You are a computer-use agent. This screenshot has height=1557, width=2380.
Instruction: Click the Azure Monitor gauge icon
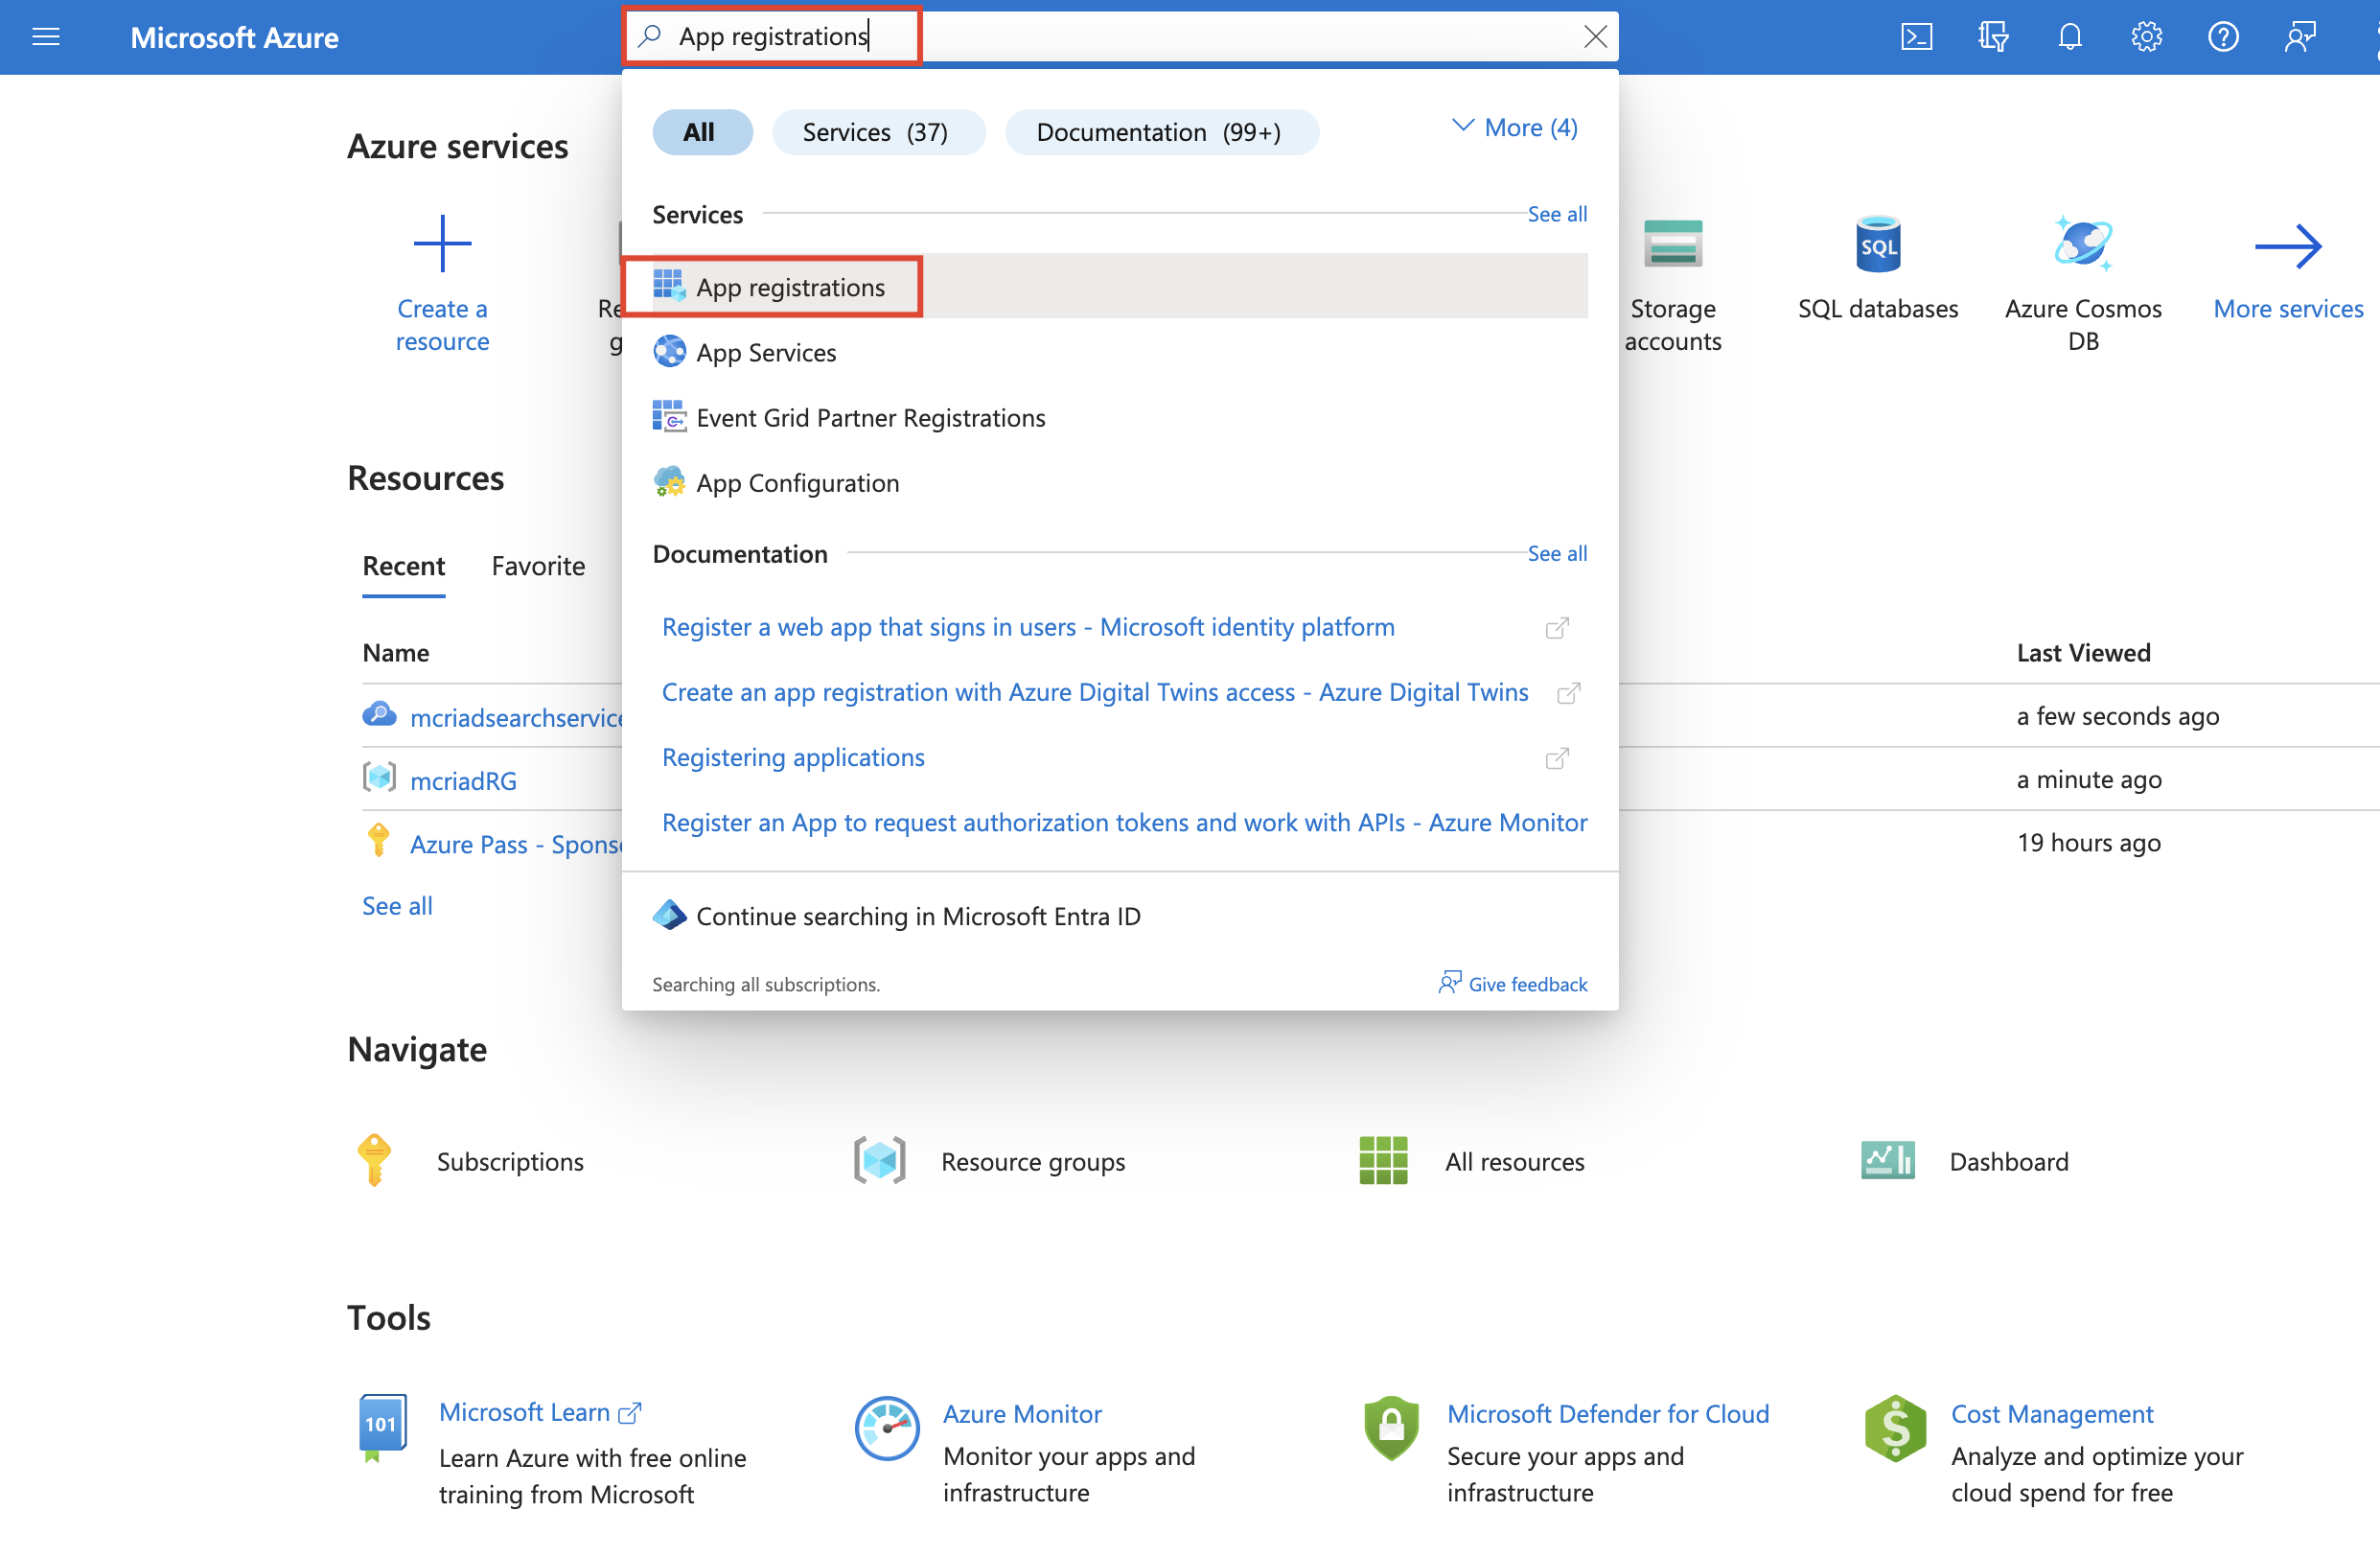point(887,1428)
